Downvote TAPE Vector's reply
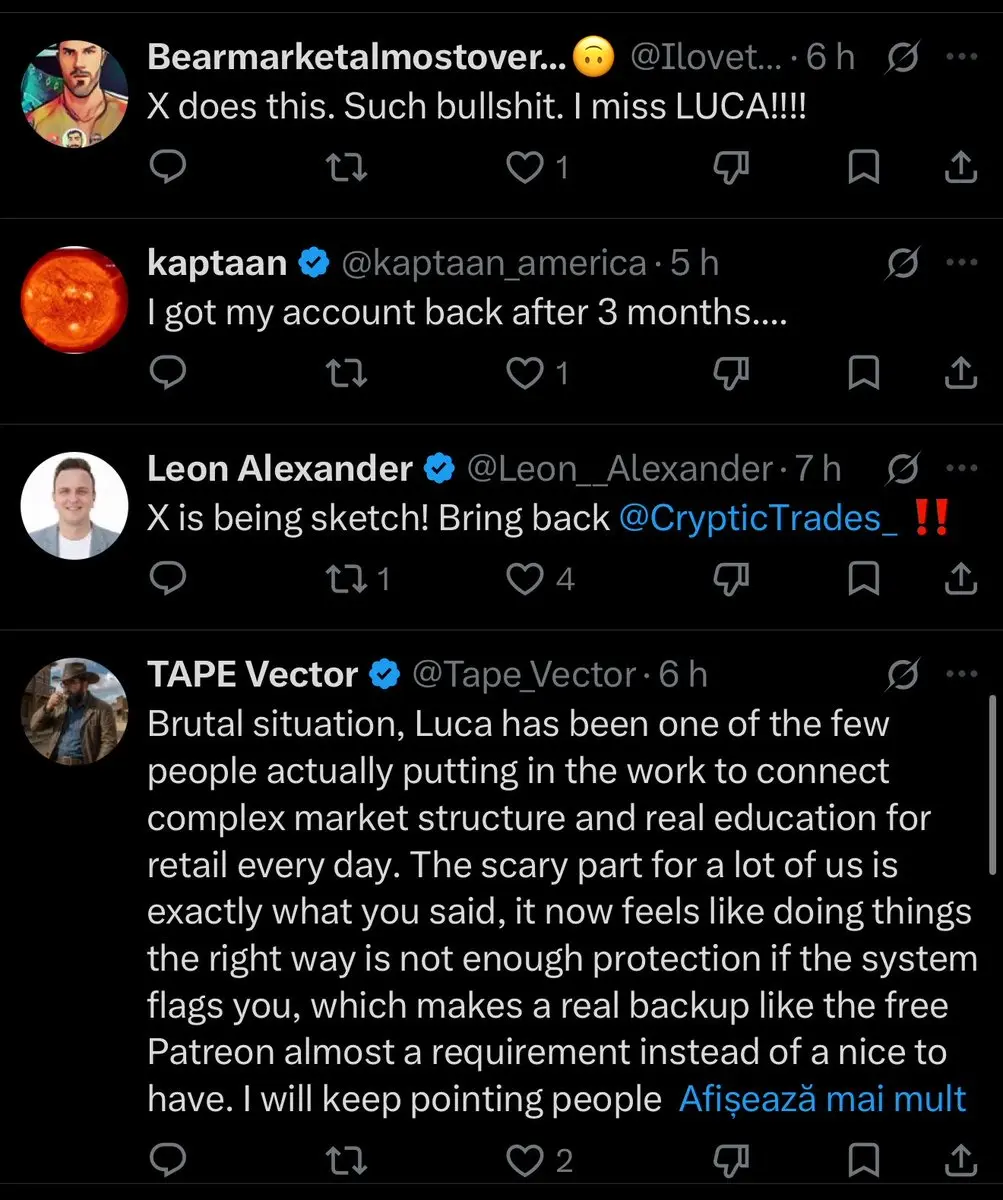1003x1200 pixels. [x=732, y=1160]
